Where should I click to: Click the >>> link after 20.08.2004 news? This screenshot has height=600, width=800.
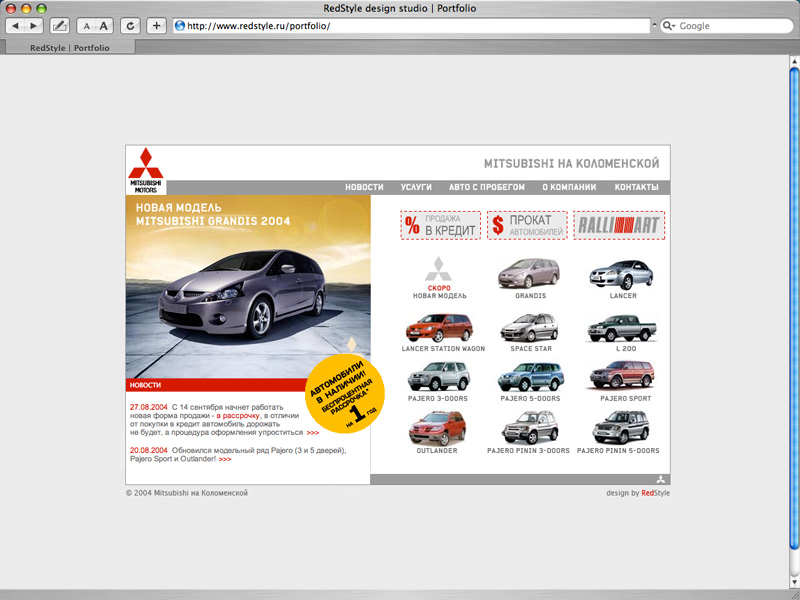[224, 459]
